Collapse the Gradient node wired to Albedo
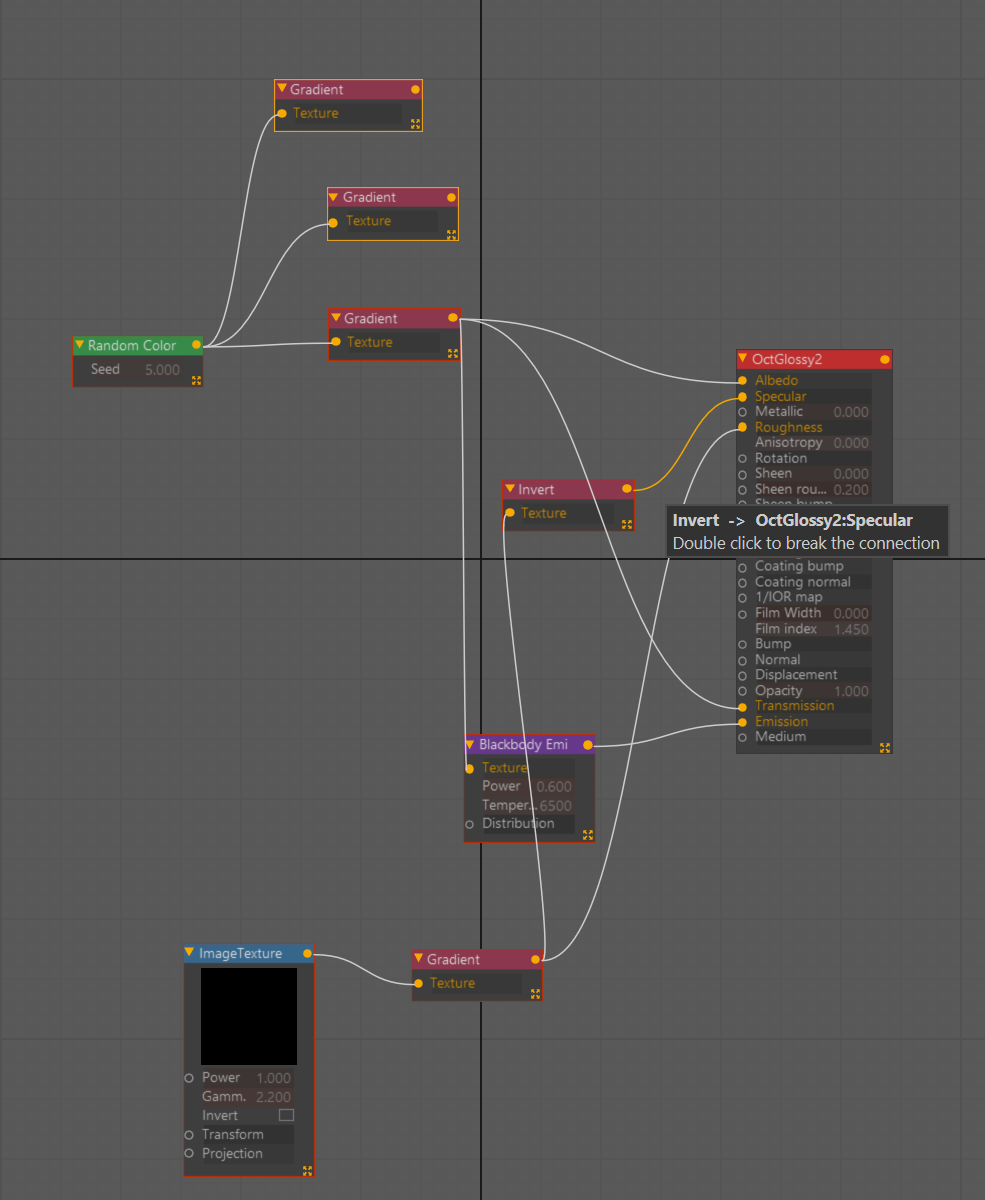The height and width of the screenshot is (1200, 985). point(335,318)
